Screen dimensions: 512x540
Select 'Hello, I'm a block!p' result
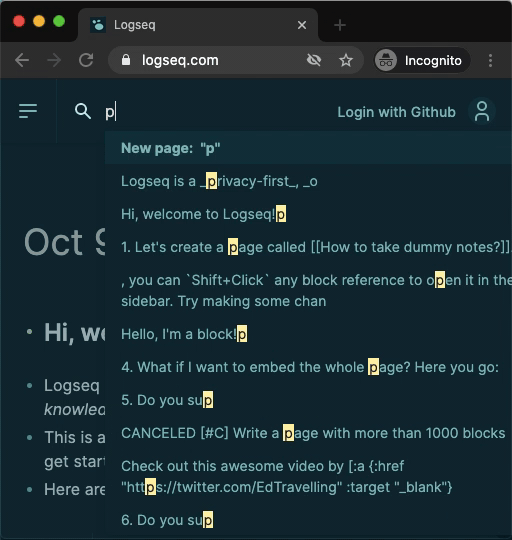(x=308, y=334)
